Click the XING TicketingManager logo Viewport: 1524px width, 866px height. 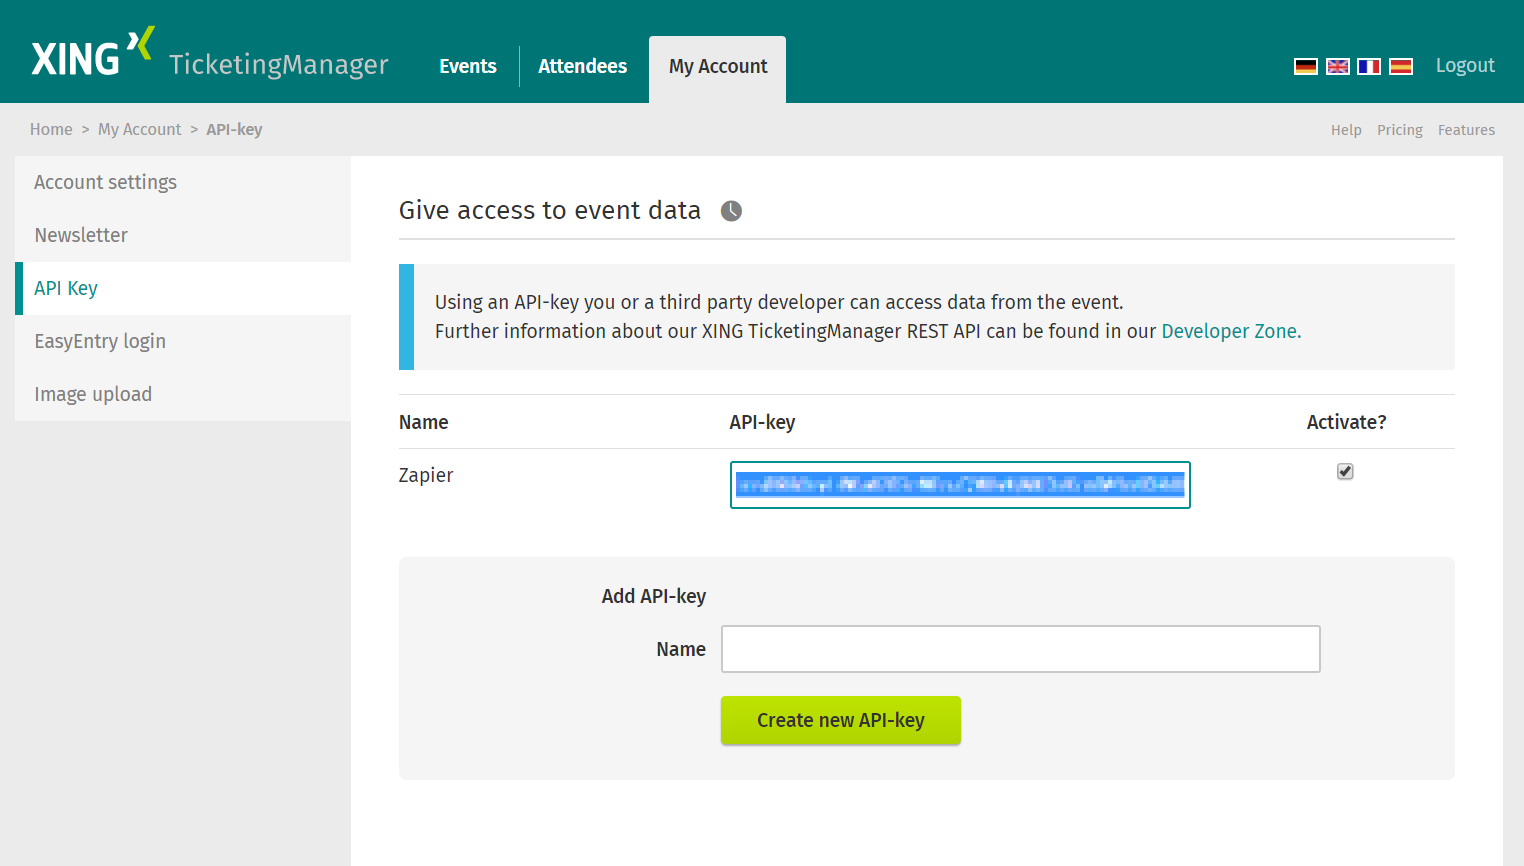tap(209, 54)
